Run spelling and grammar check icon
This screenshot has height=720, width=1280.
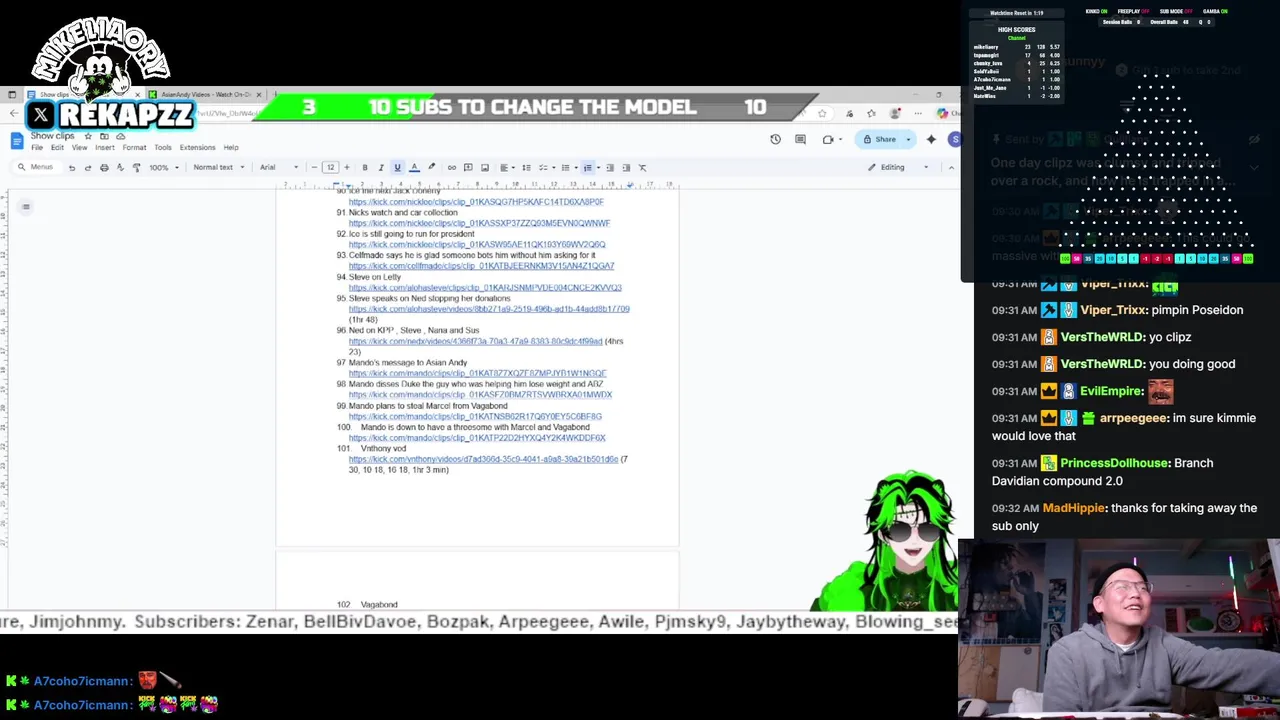point(120,168)
